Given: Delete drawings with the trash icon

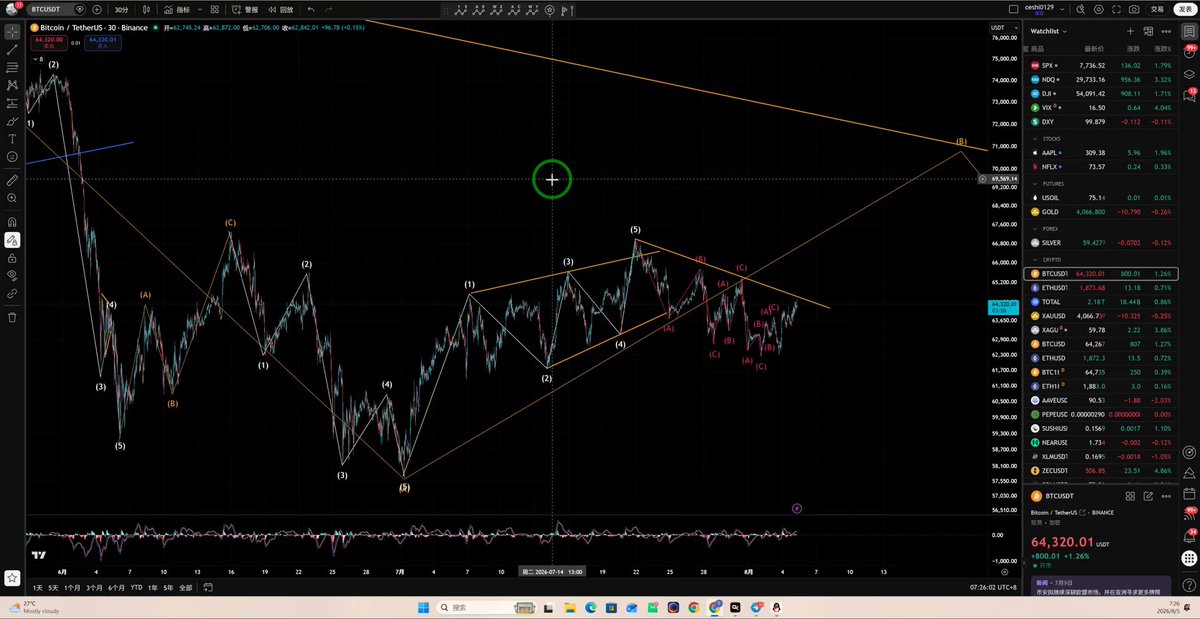Looking at the screenshot, I should click(x=12, y=317).
